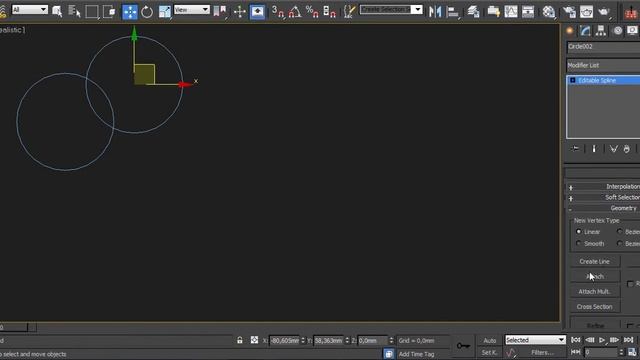Click the Y coordinate input field
This screenshot has width=640, height=360.
pyautogui.click(x=329, y=340)
